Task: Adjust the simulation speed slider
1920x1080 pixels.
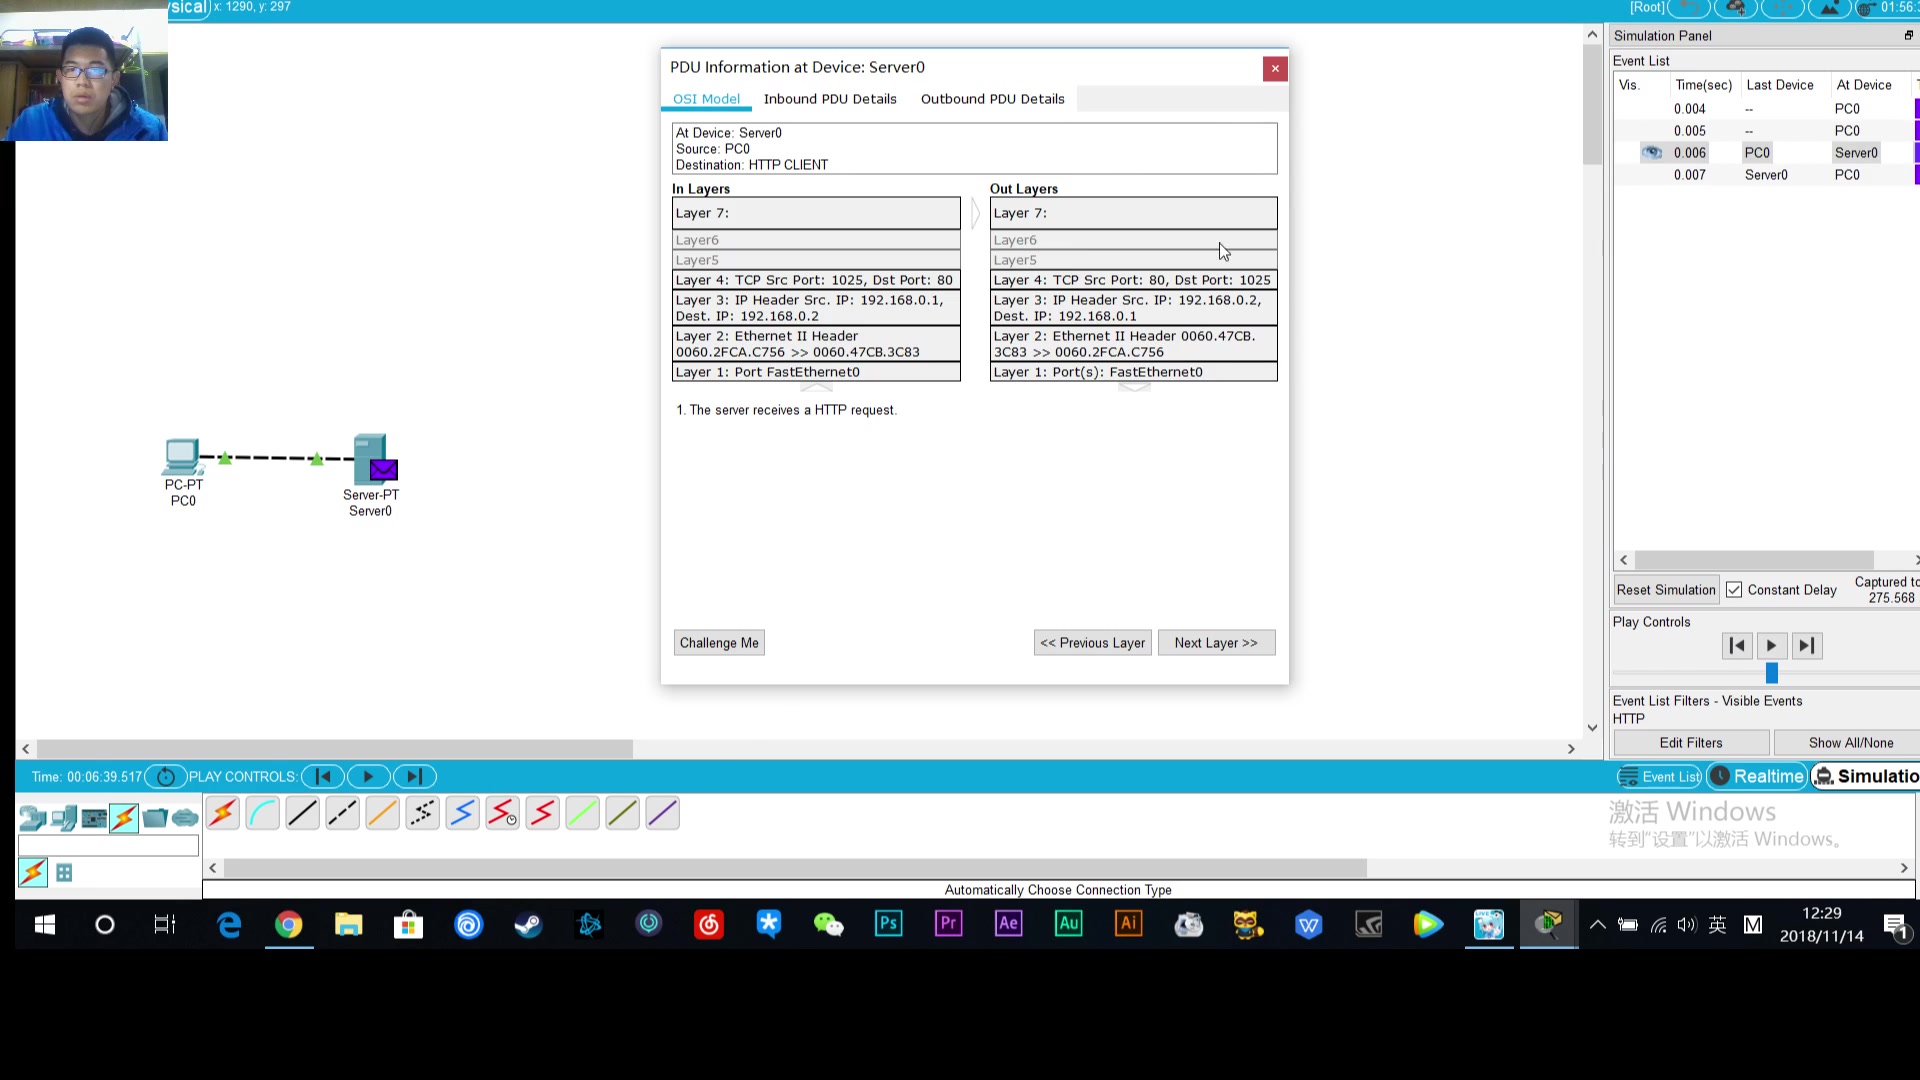Action: (x=1771, y=673)
